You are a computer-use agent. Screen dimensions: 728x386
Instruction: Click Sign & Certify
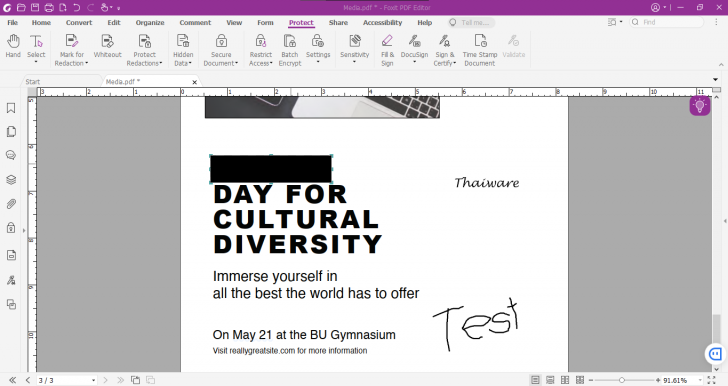(444, 50)
